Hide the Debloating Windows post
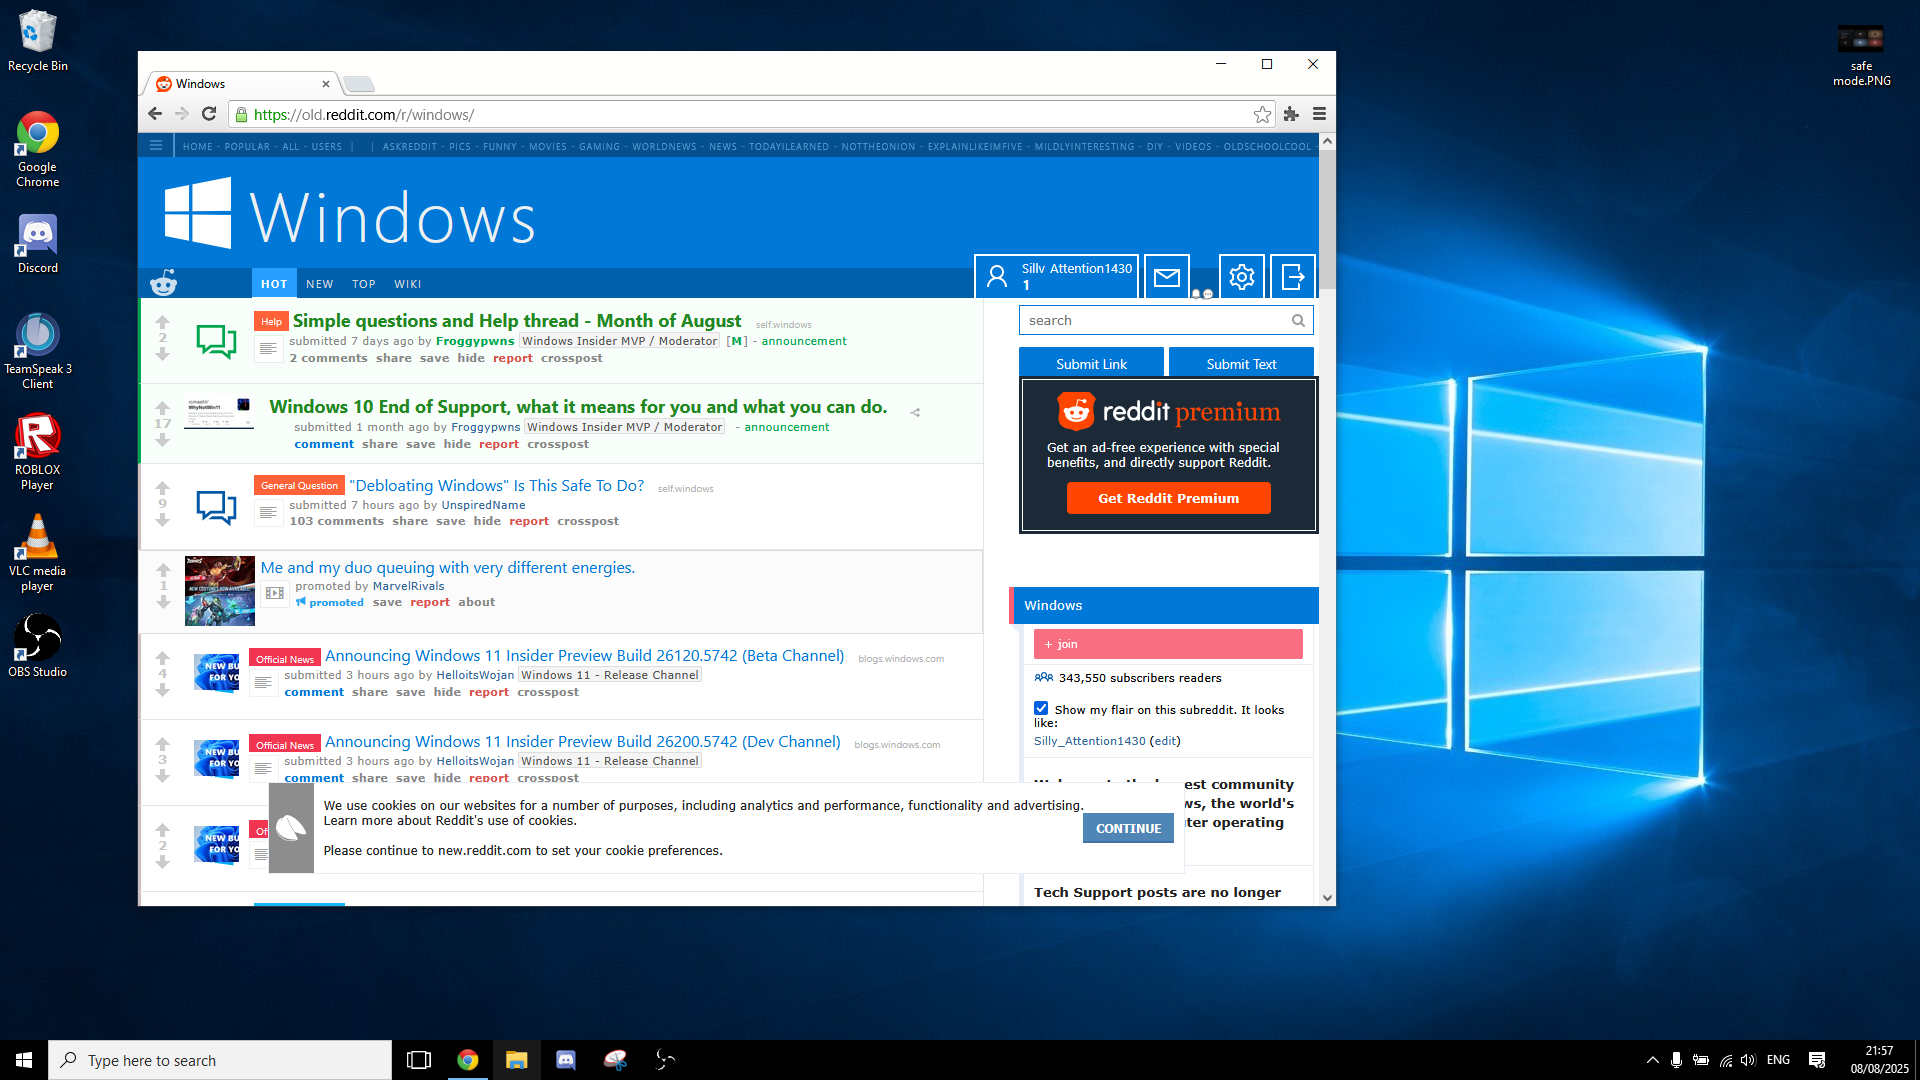Image resolution: width=1920 pixels, height=1080 pixels. (x=487, y=521)
